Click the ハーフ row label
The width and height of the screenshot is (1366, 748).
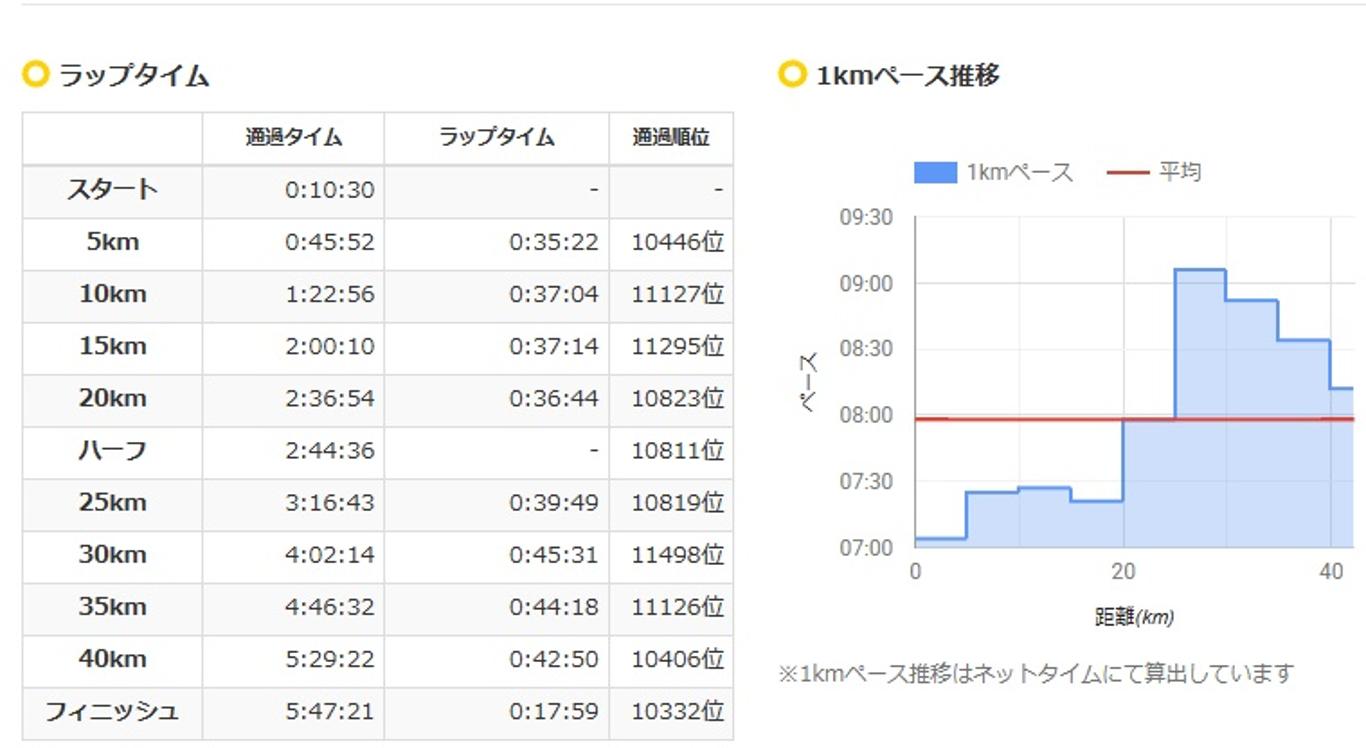[x=110, y=451]
